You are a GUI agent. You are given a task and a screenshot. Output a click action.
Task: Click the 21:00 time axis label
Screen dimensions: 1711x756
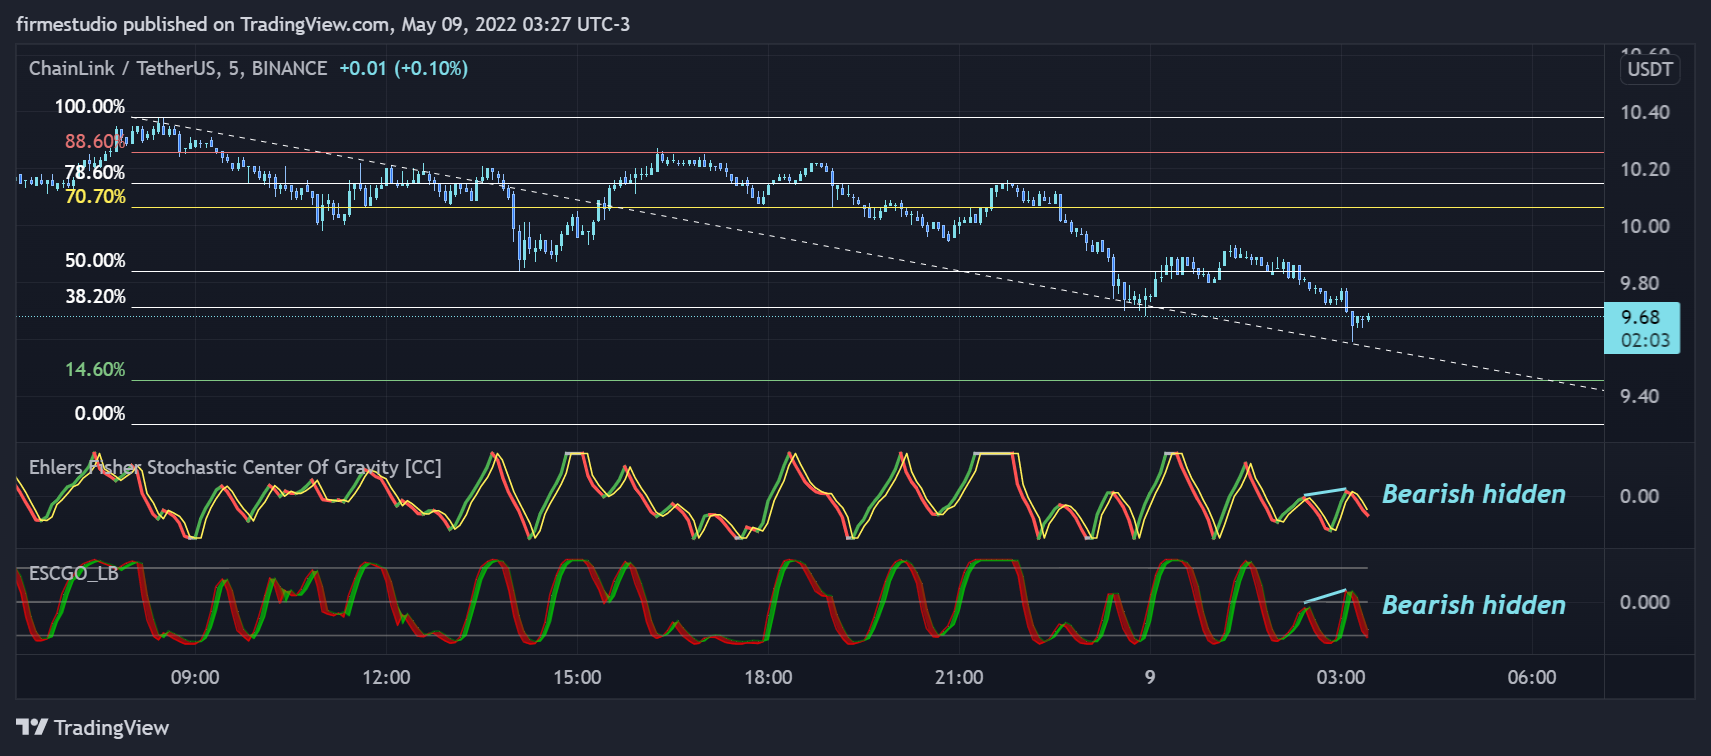point(959,677)
